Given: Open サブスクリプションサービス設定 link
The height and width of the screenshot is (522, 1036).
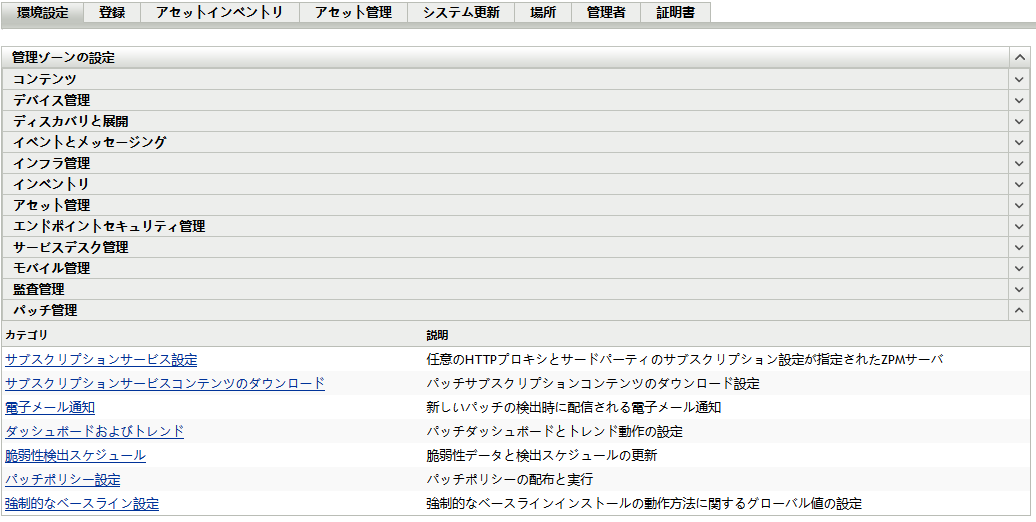Looking at the screenshot, I should tap(101, 360).
